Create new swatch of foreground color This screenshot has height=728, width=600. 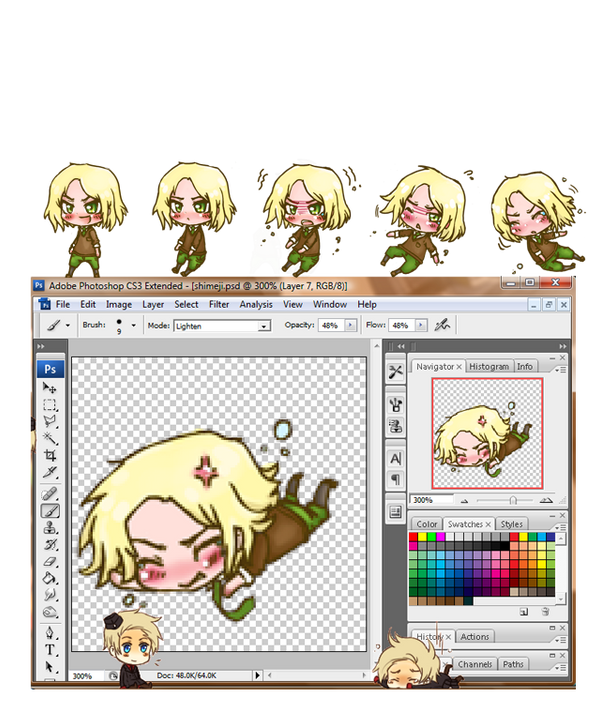click(524, 612)
